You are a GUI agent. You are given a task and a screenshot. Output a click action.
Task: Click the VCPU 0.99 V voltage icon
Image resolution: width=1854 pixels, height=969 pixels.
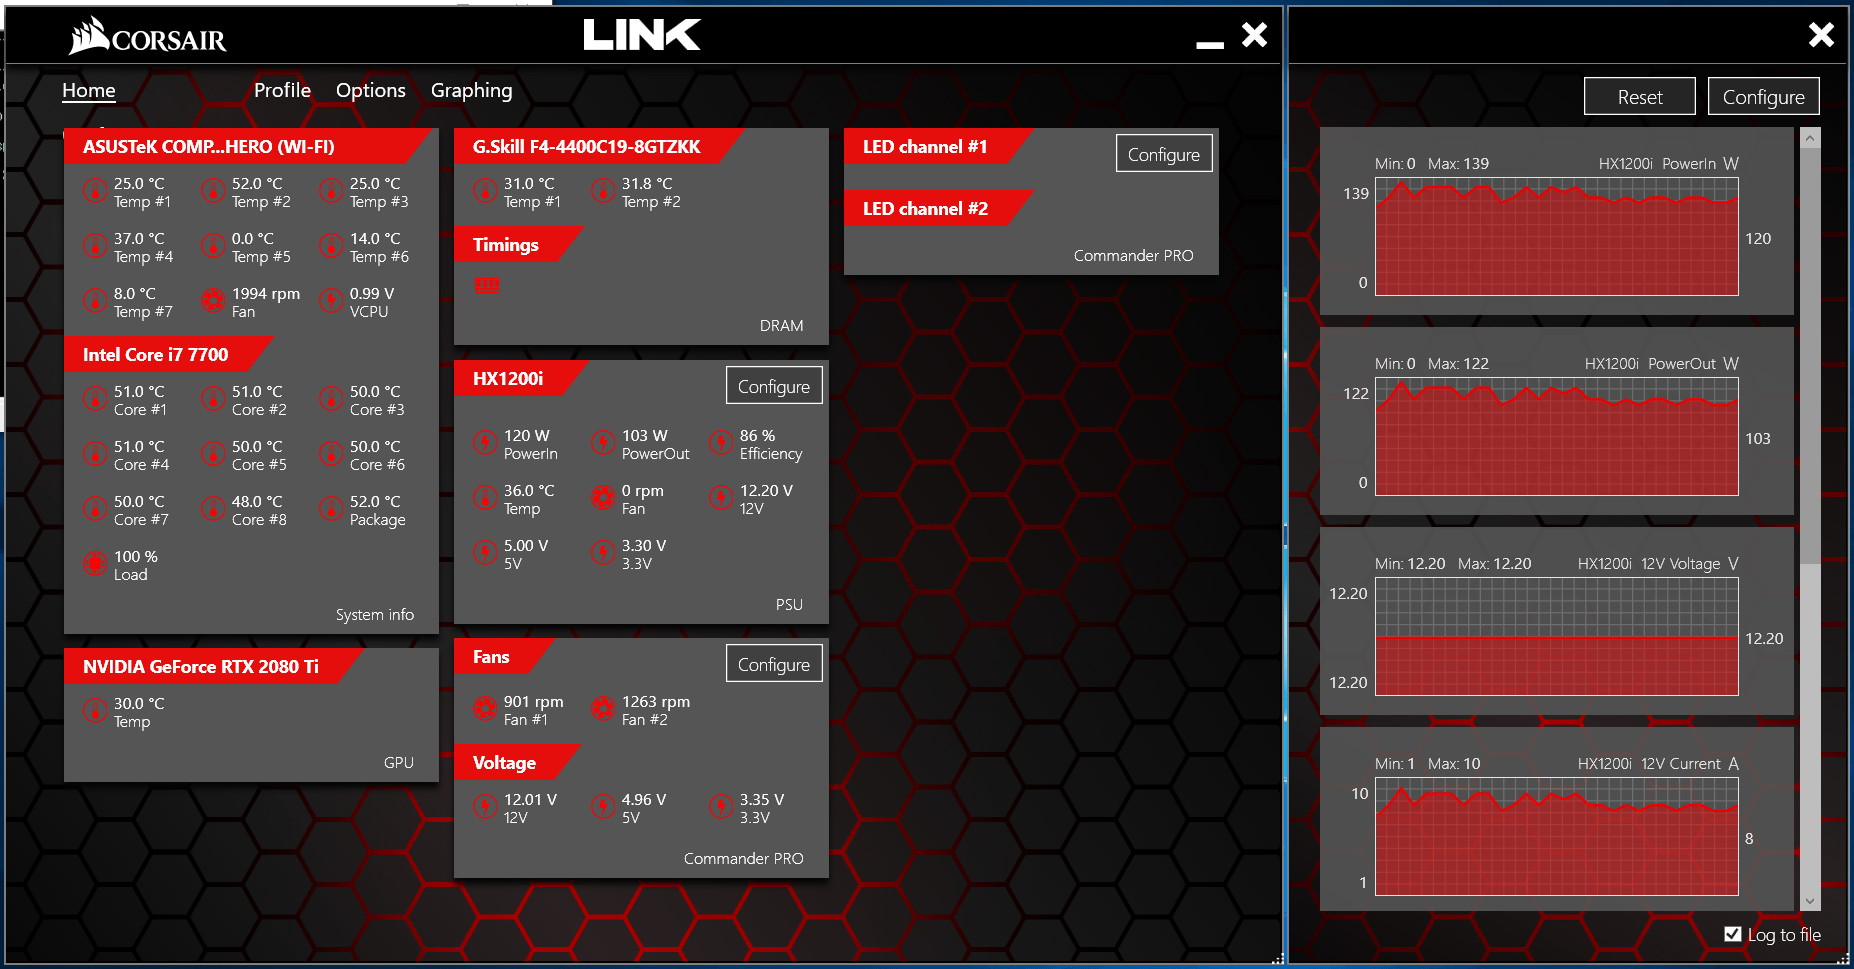coord(331,300)
